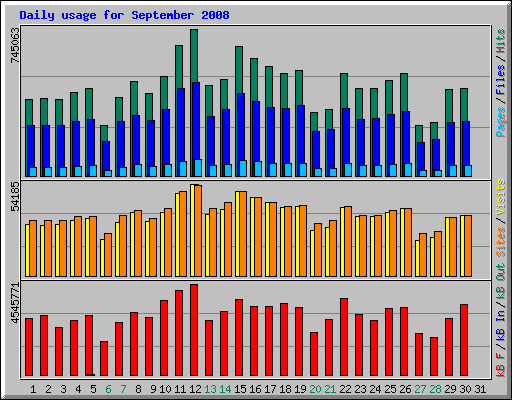The image size is (512, 400).
Task: Select green weekend day label 20
Action: click(x=315, y=389)
